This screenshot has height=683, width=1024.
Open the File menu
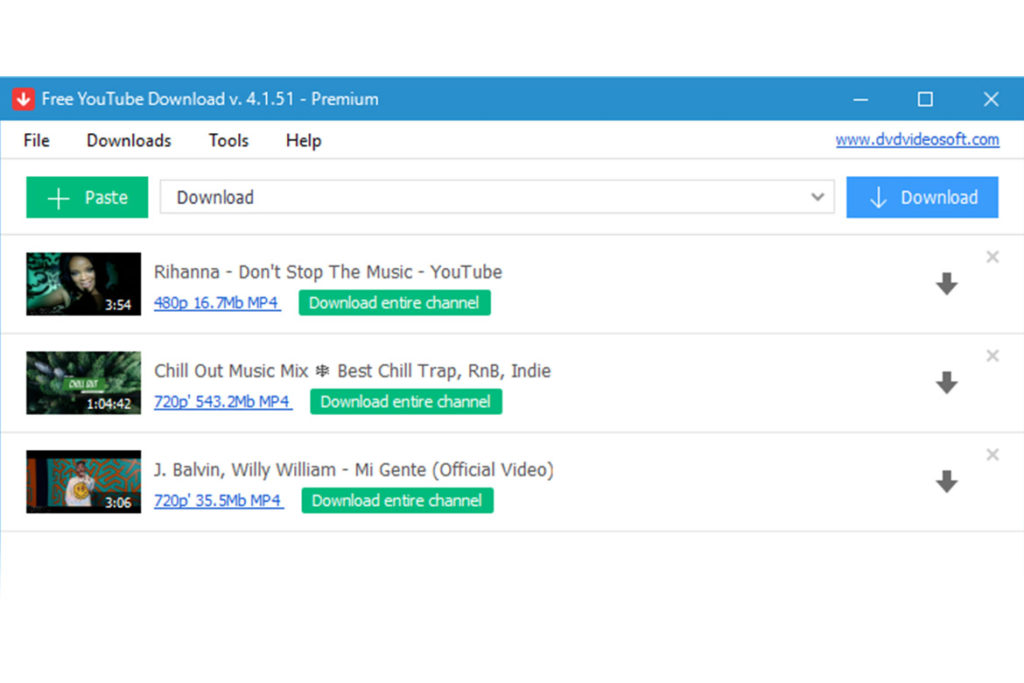[37, 140]
